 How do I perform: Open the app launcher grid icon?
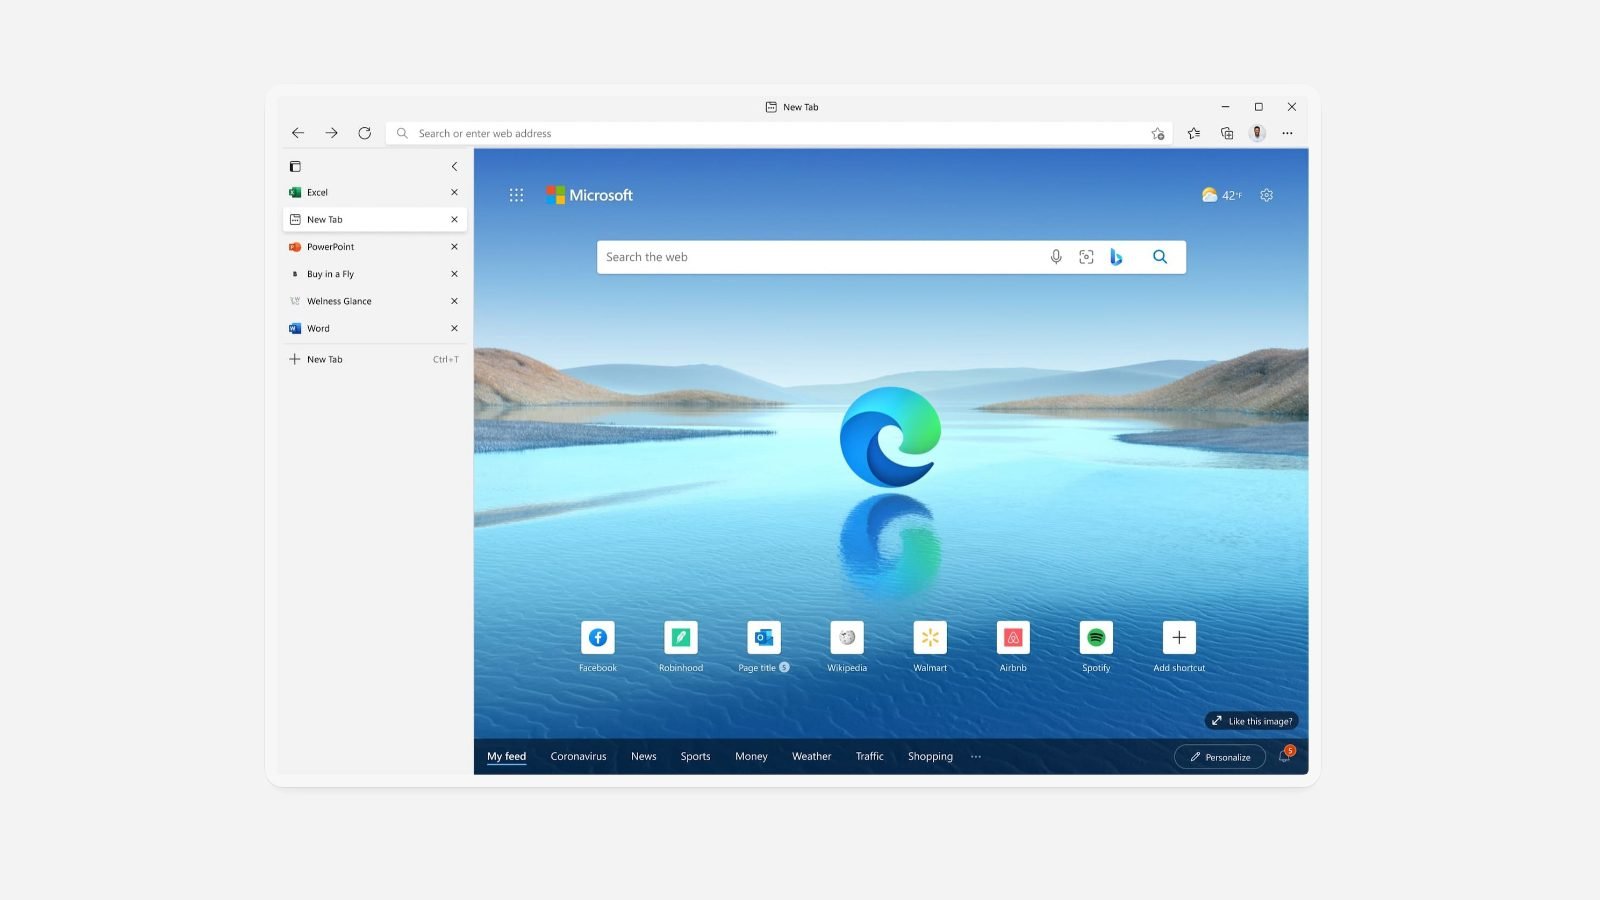[x=517, y=194]
